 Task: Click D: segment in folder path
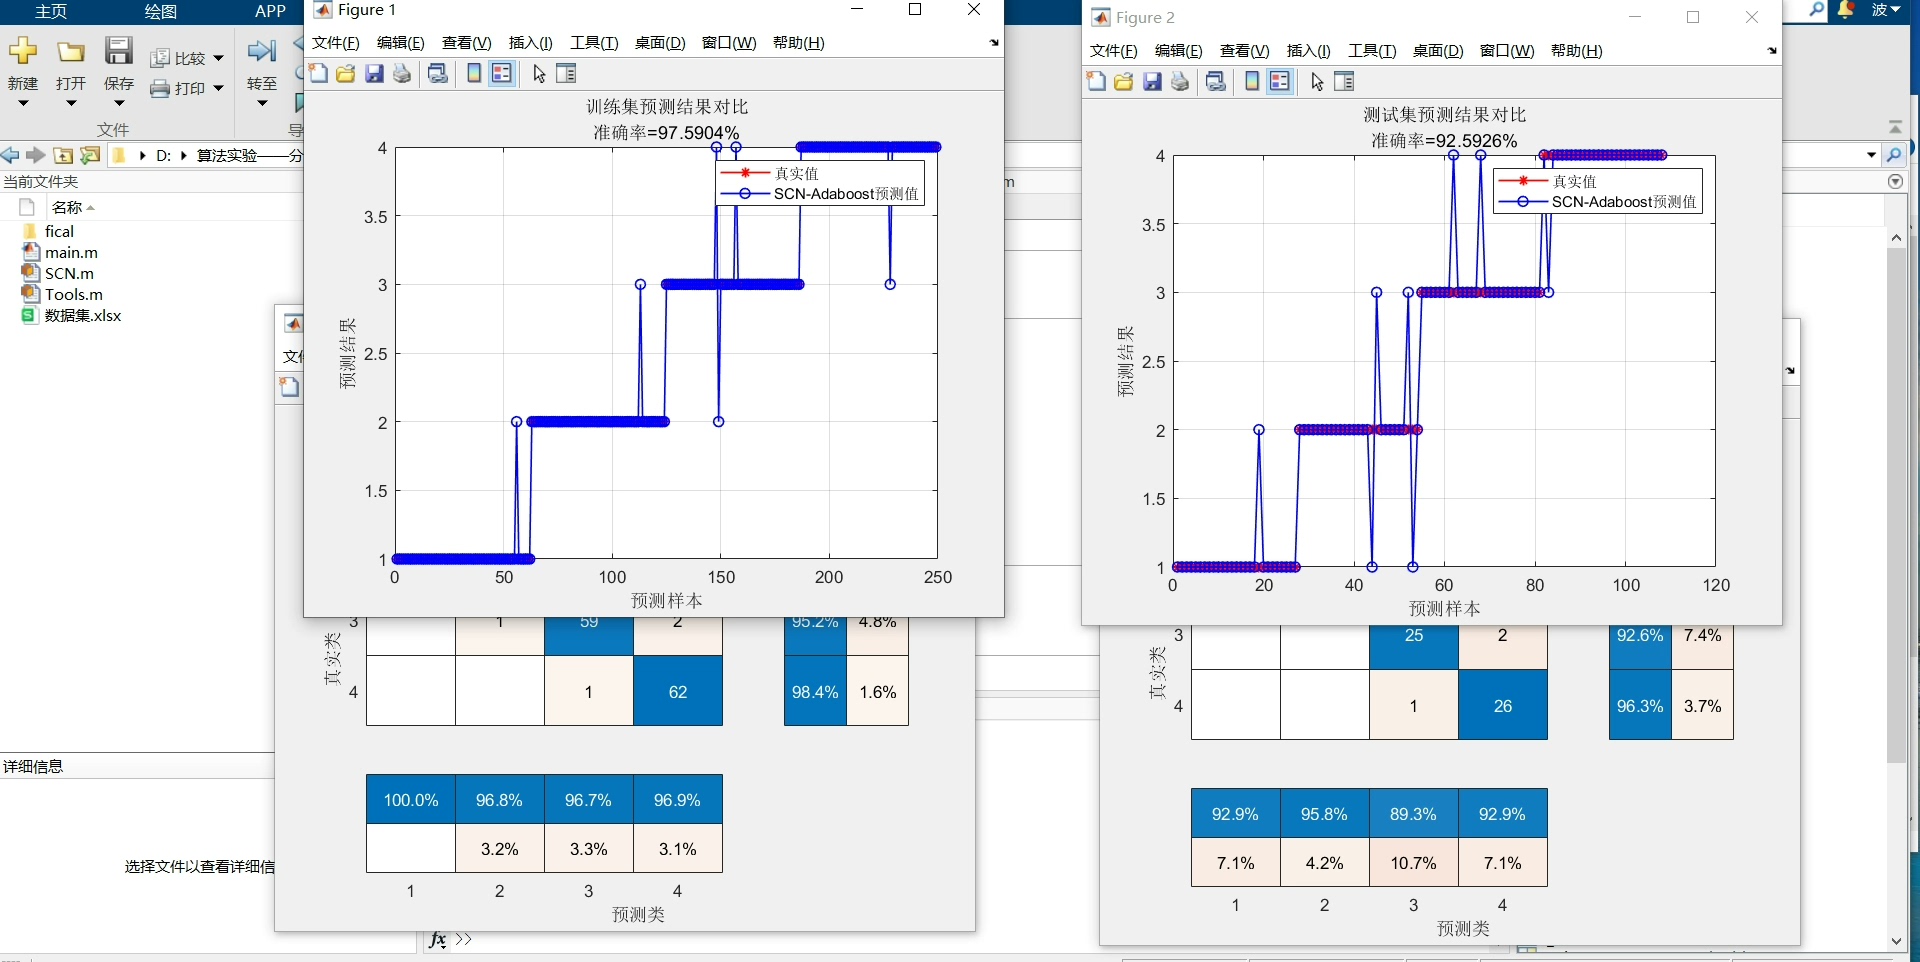click(x=164, y=155)
